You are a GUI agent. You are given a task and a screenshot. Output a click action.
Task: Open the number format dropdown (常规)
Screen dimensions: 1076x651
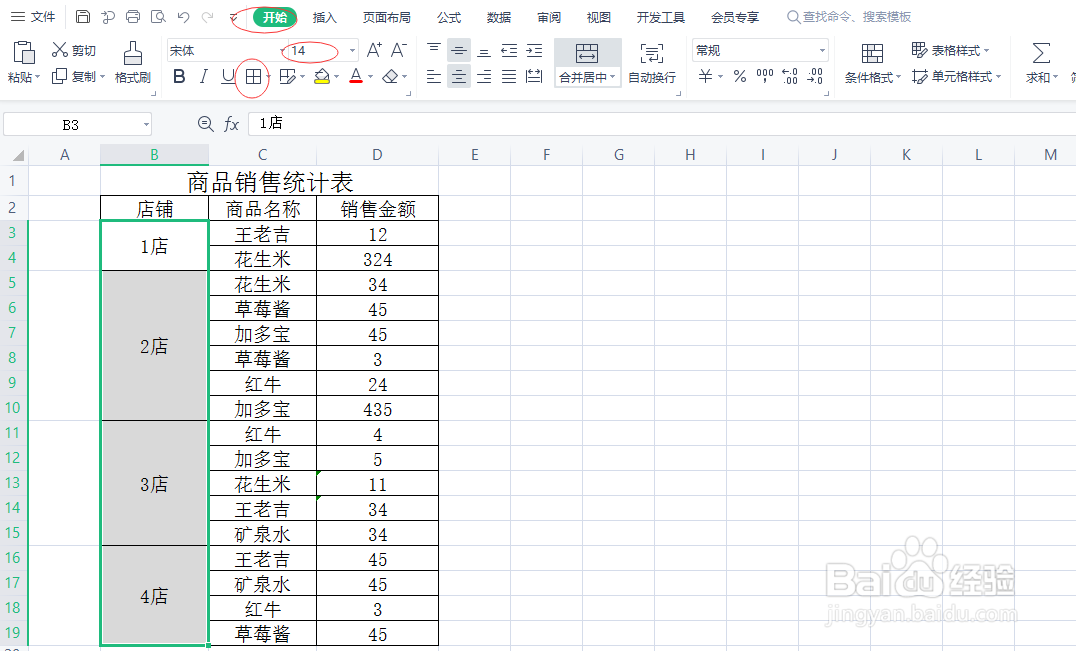point(822,51)
